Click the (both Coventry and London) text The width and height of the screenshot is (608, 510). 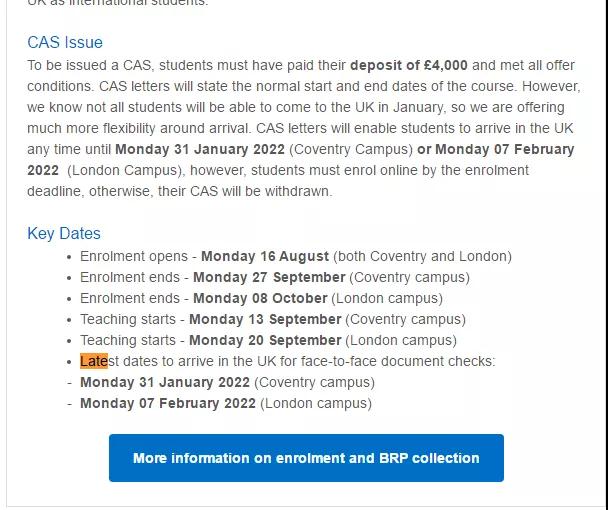pos(422,256)
